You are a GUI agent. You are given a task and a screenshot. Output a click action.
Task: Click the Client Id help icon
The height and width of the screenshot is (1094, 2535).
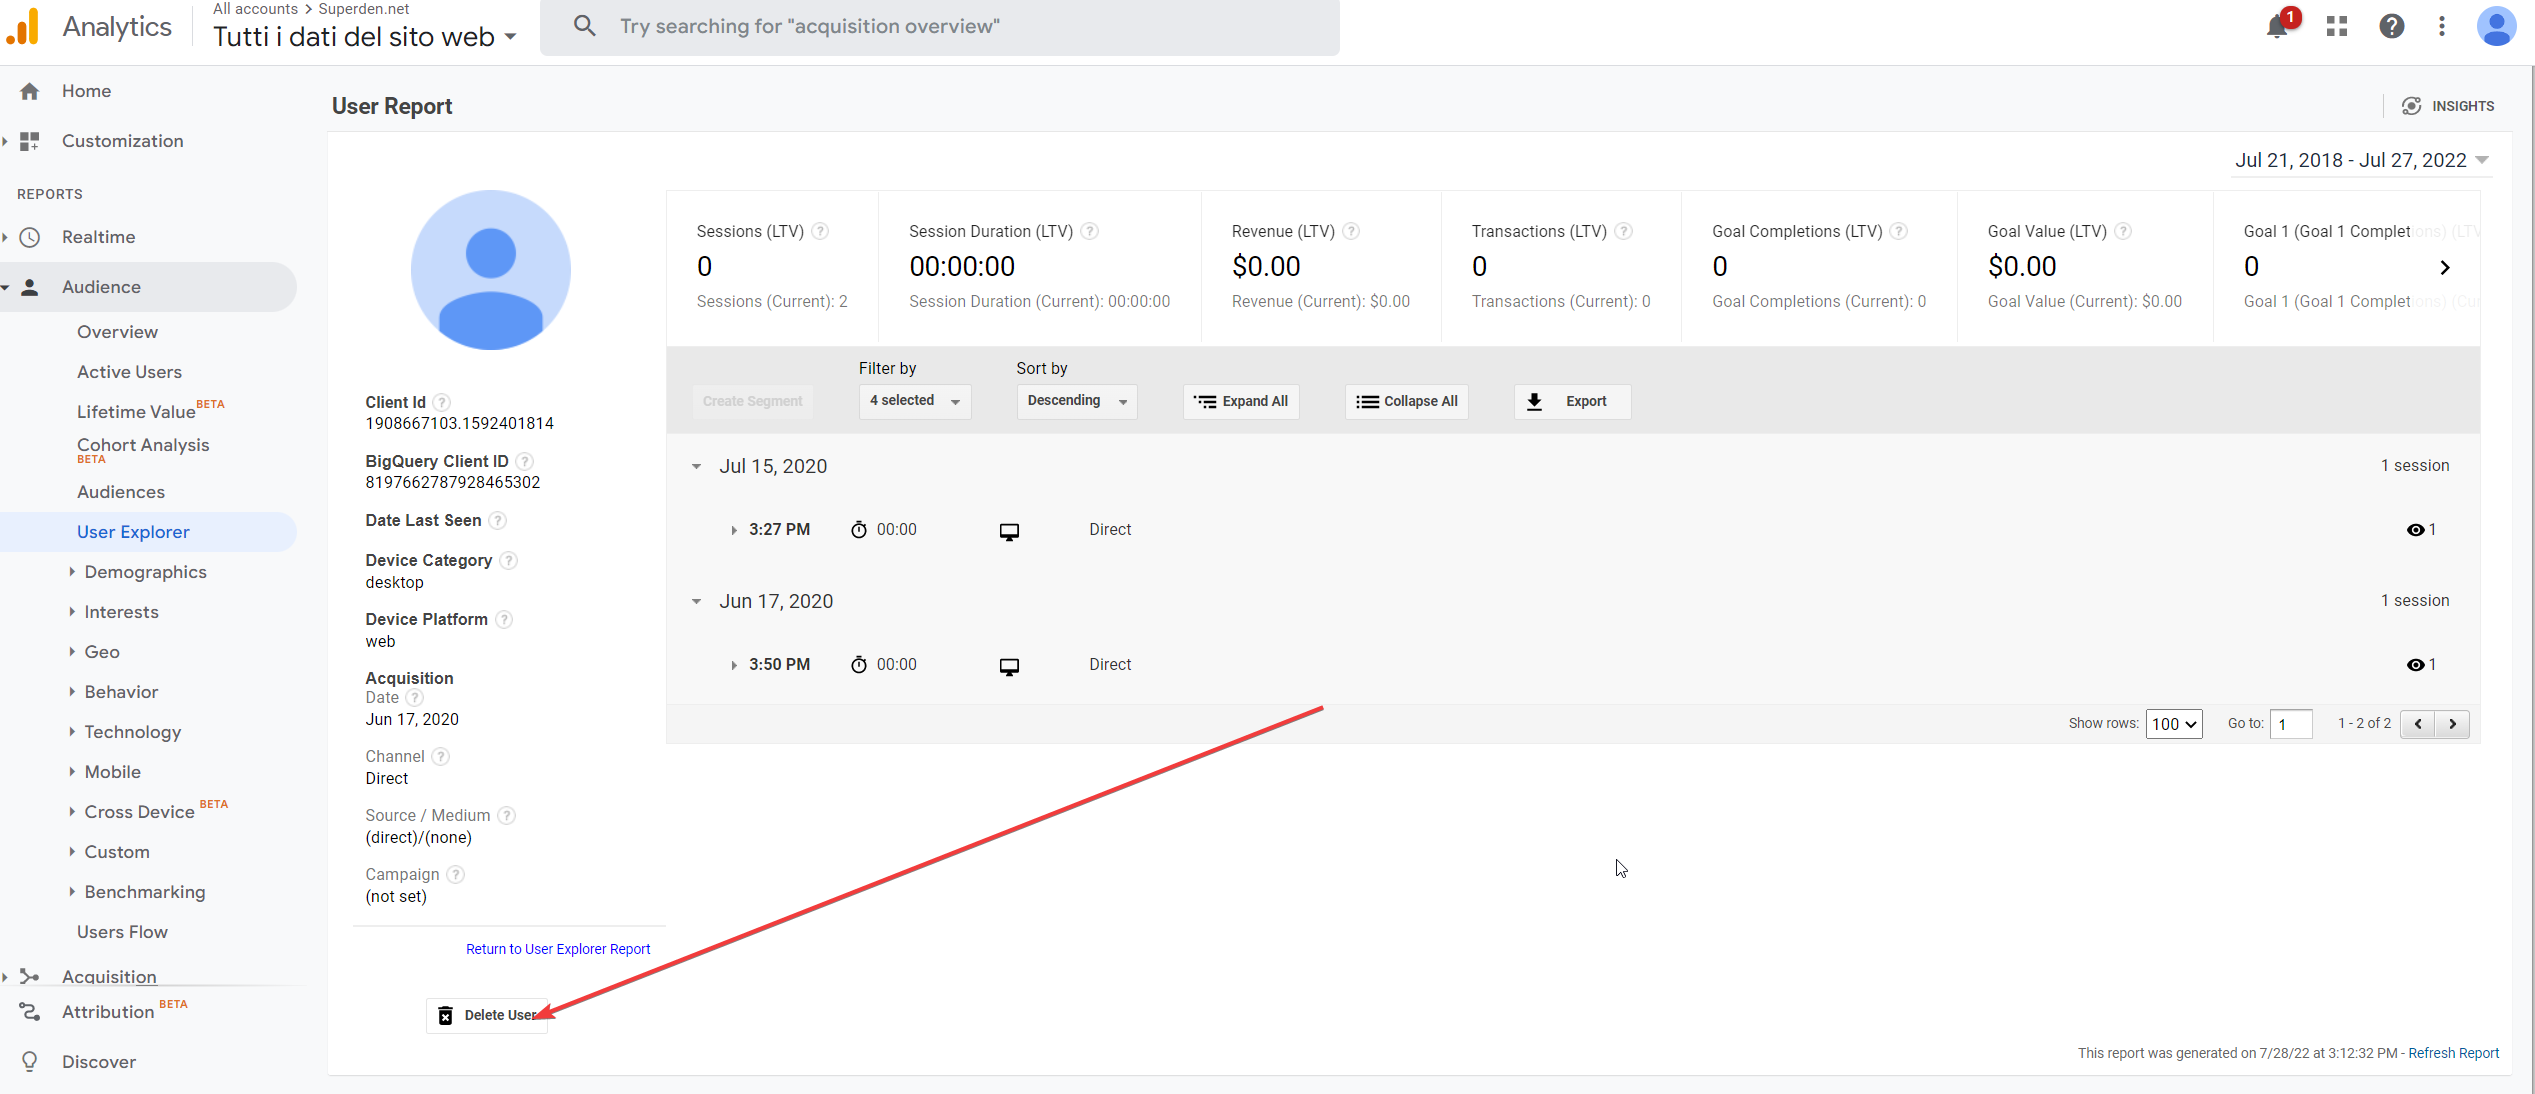coord(442,402)
